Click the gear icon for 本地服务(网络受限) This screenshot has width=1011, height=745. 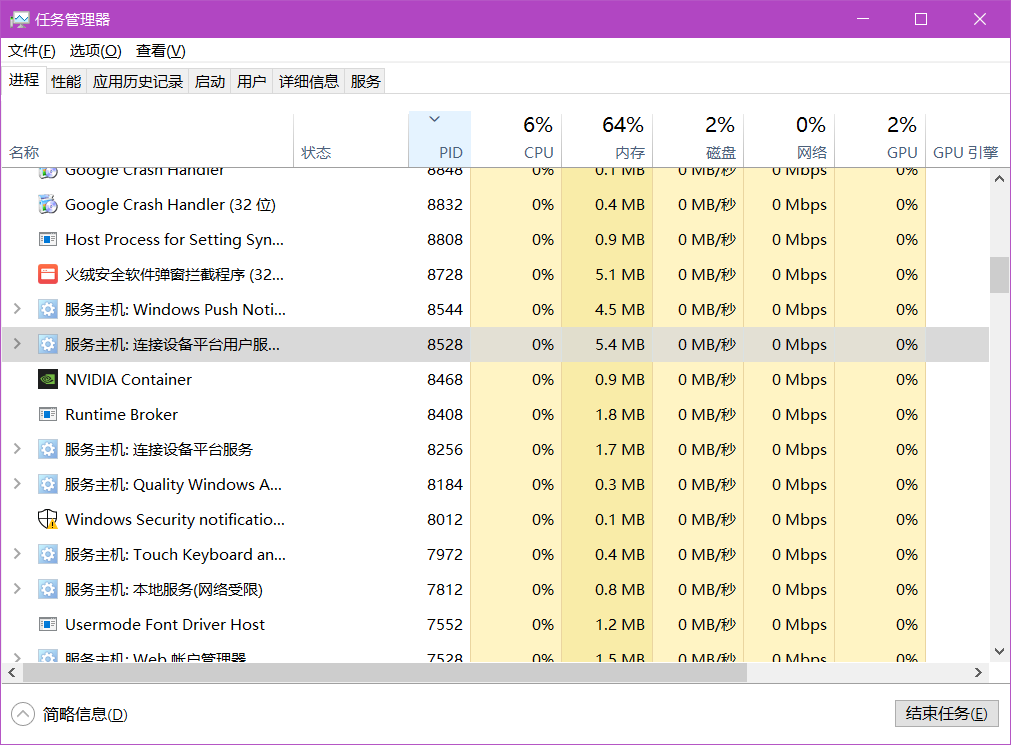[48, 590]
